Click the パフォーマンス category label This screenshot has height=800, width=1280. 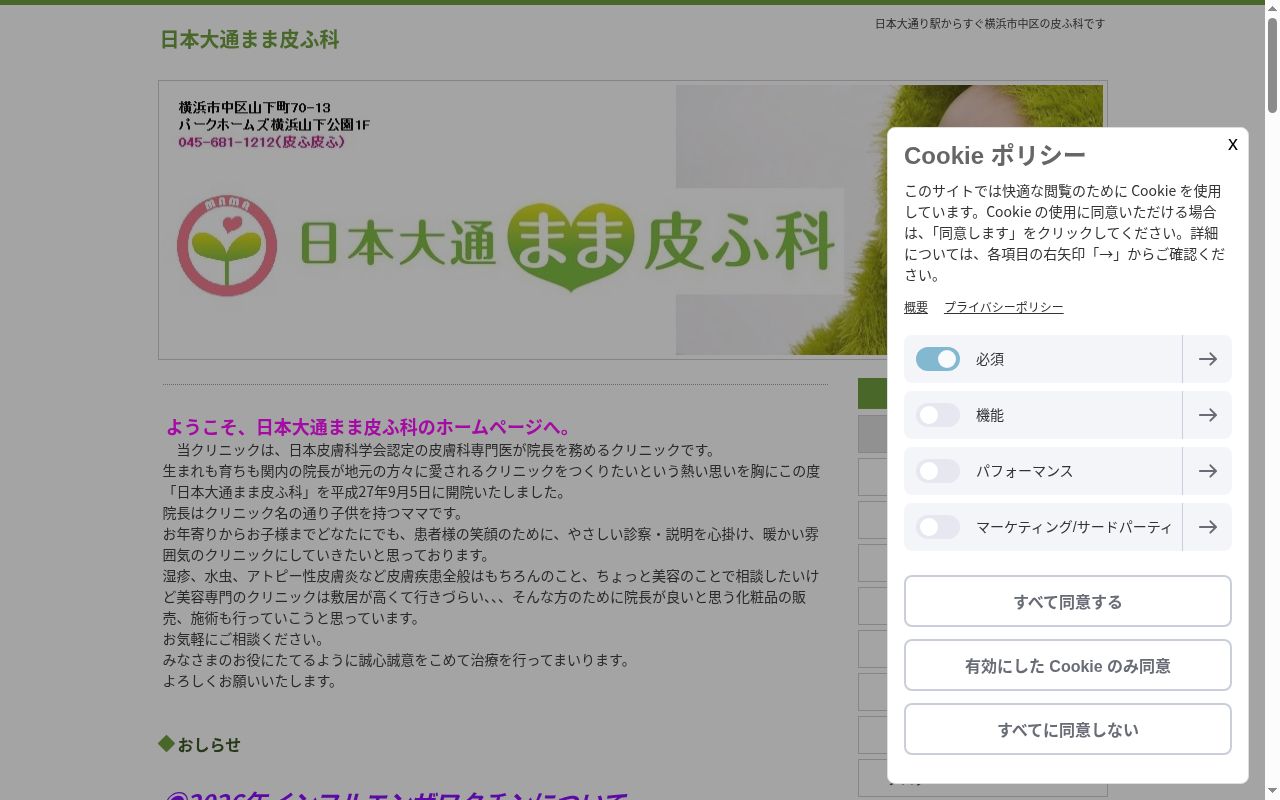pos(1024,471)
